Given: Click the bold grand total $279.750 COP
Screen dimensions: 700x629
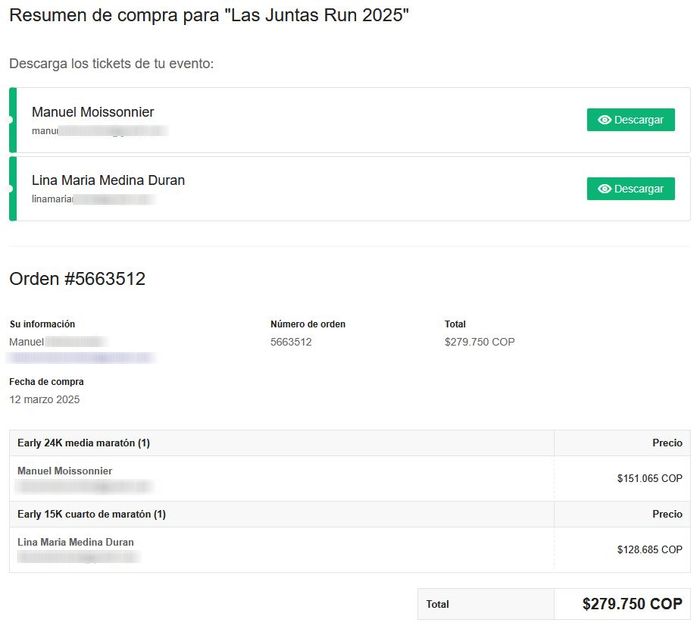Looking at the screenshot, I should point(632,604).
